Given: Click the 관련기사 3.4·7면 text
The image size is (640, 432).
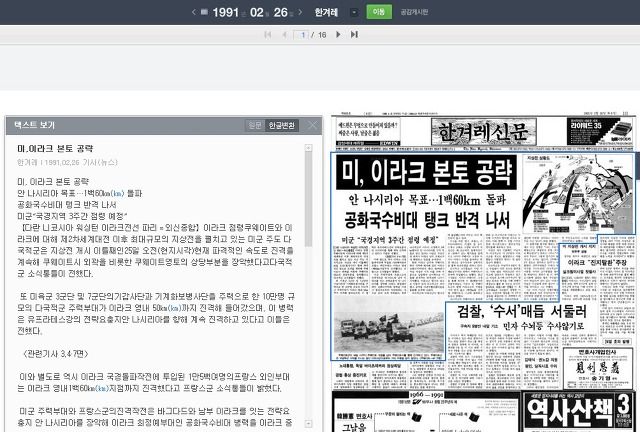Looking at the screenshot, I should pos(56,353).
